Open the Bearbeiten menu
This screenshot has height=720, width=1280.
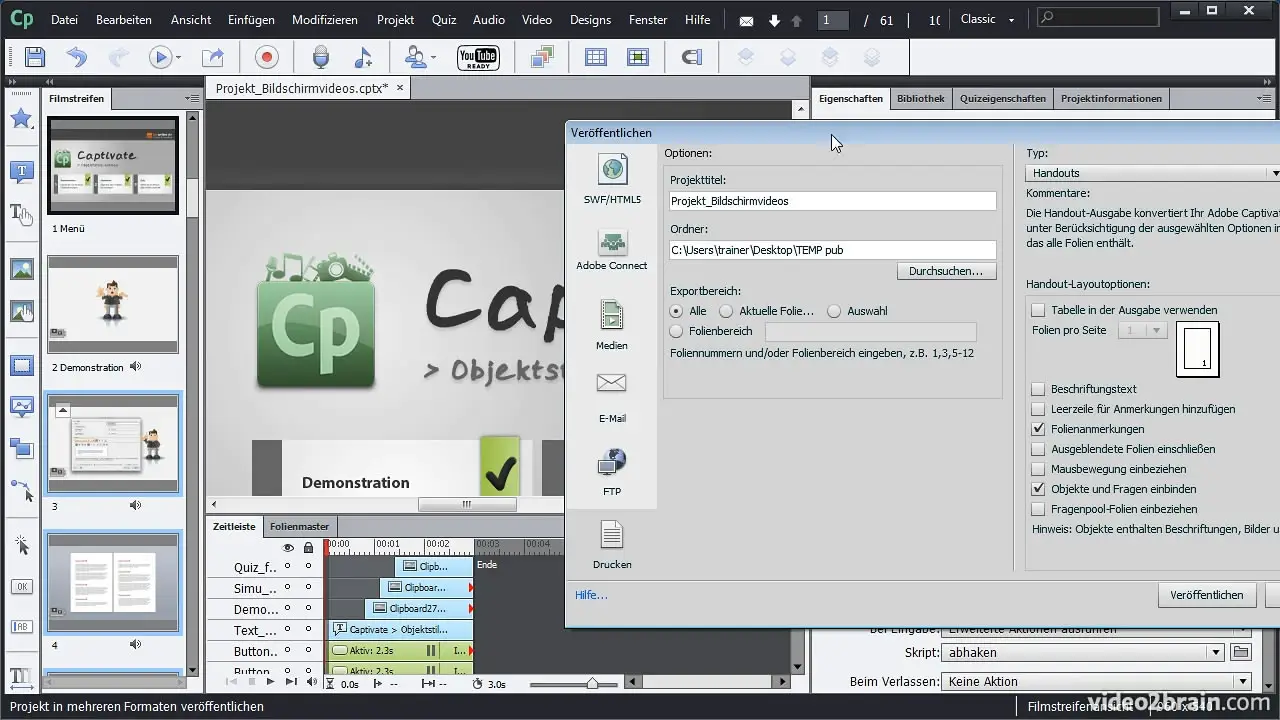pos(124,20)
